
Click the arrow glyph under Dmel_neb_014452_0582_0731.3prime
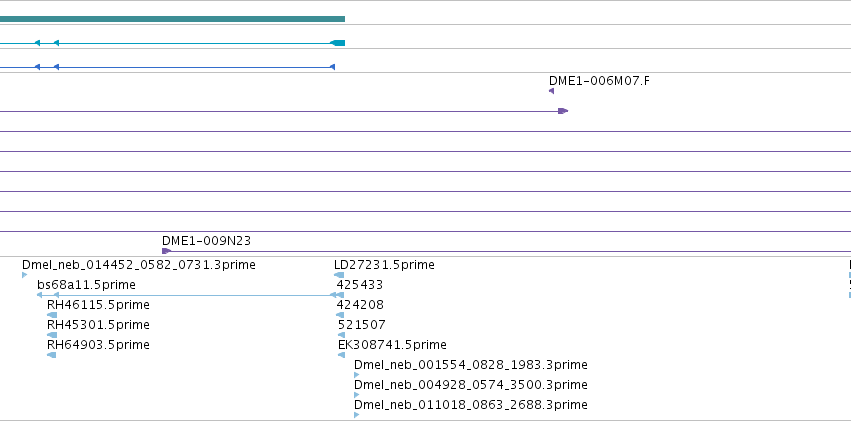tap(24, 275)
